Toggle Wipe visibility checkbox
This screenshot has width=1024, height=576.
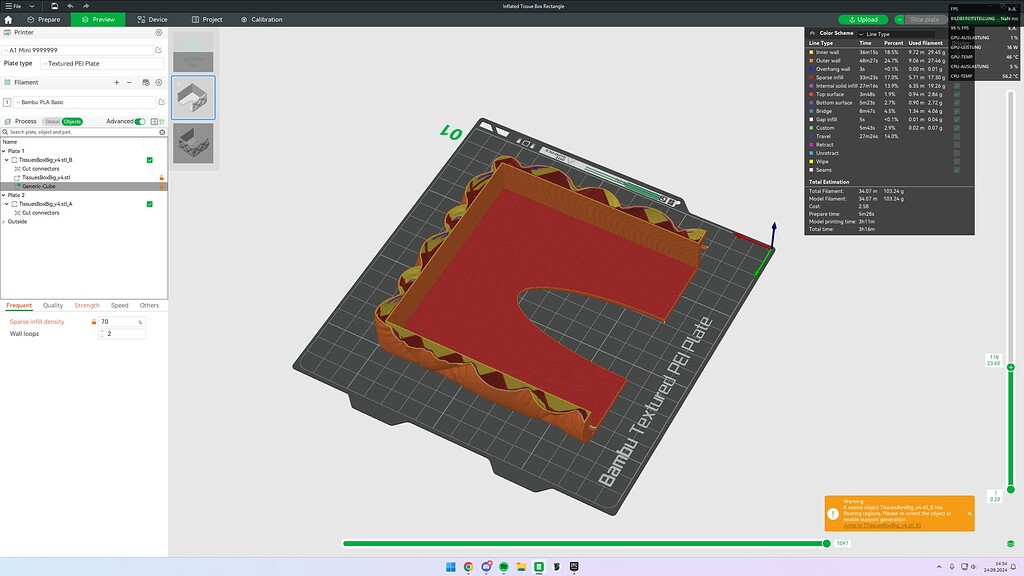click(x=957, y=161)
